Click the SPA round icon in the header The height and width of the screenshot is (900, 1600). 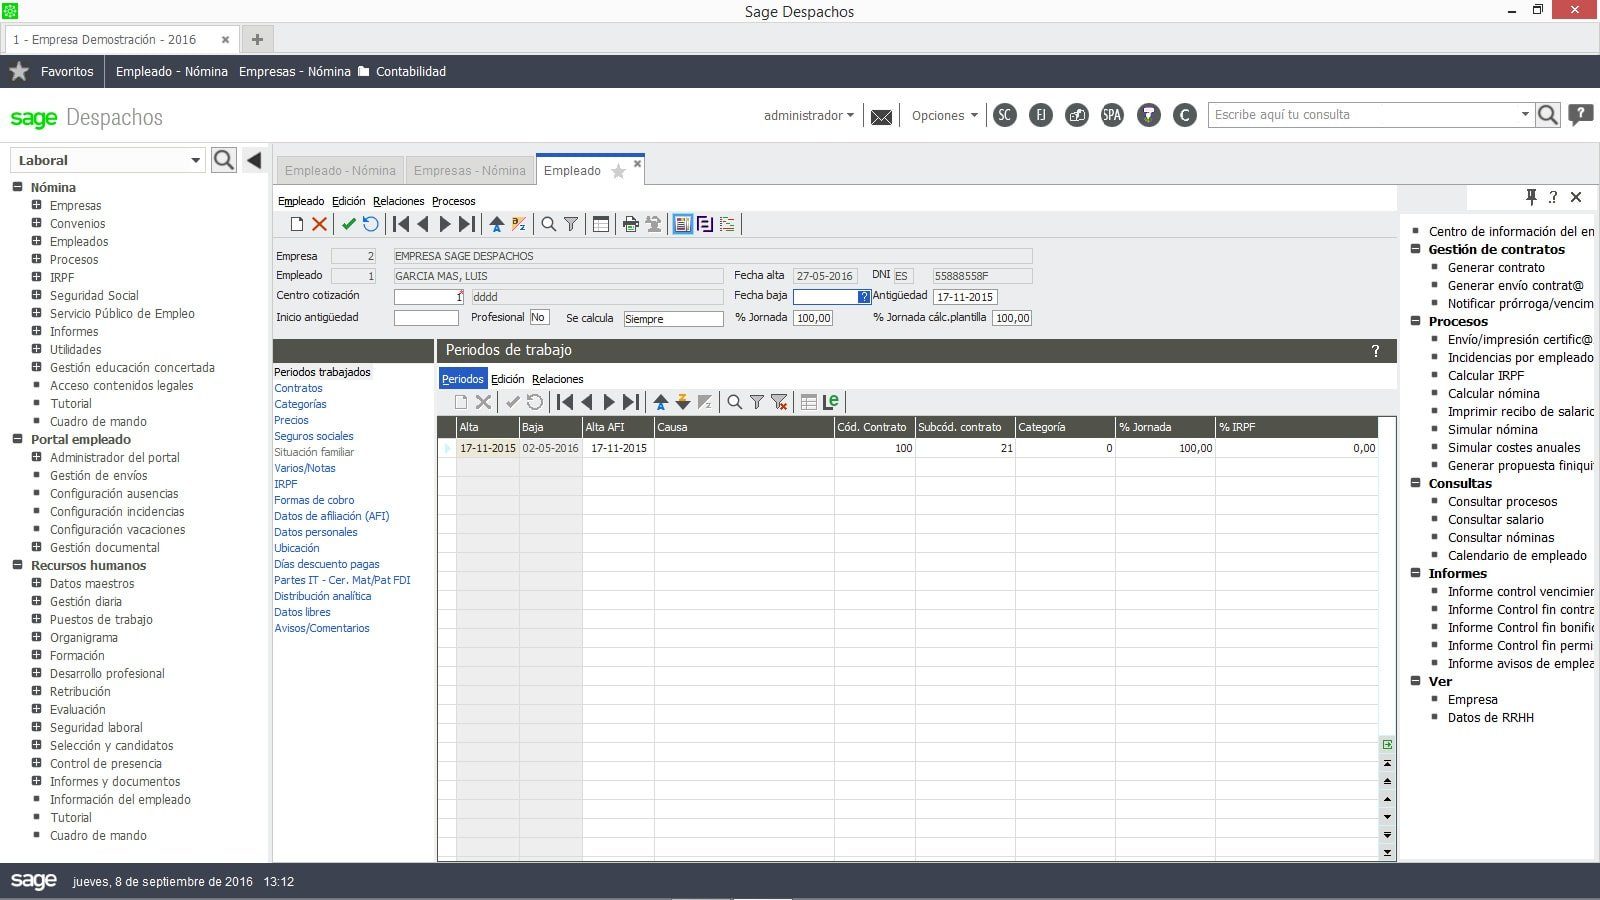coord(1112,115)
